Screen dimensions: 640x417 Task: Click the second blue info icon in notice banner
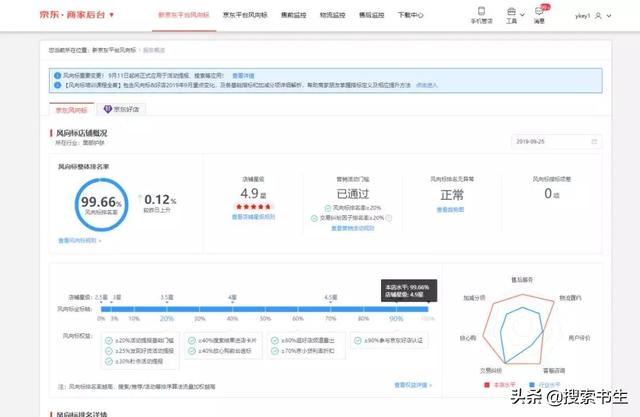[x=58, y=85]
